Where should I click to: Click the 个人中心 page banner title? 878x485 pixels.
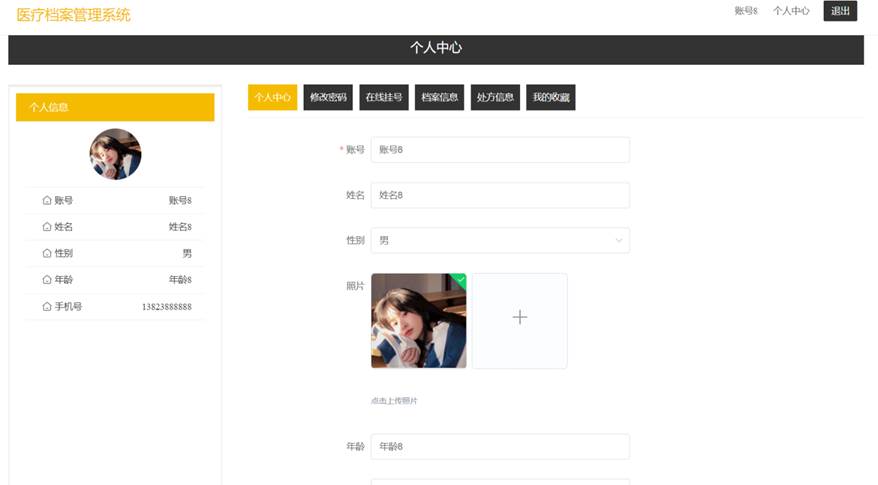click(436, 48)
